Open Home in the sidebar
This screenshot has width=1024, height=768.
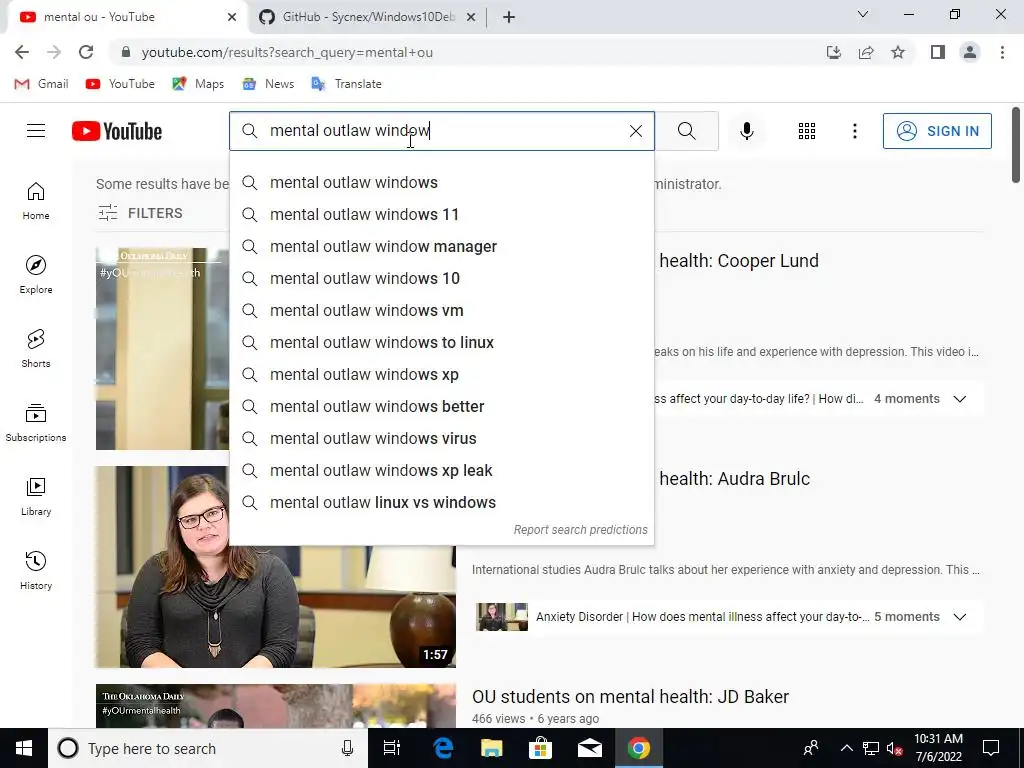[x=36, y=200]
